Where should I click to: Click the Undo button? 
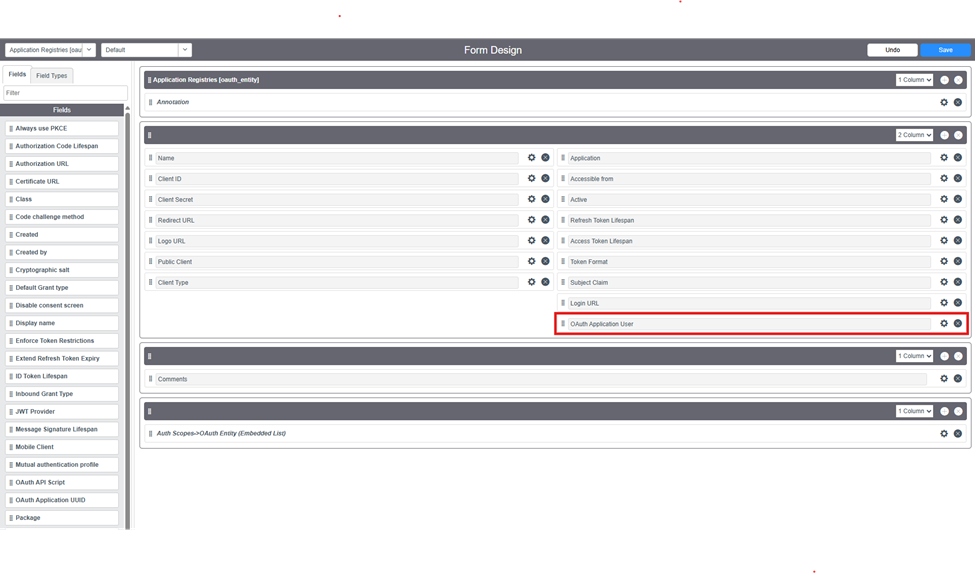892,50
